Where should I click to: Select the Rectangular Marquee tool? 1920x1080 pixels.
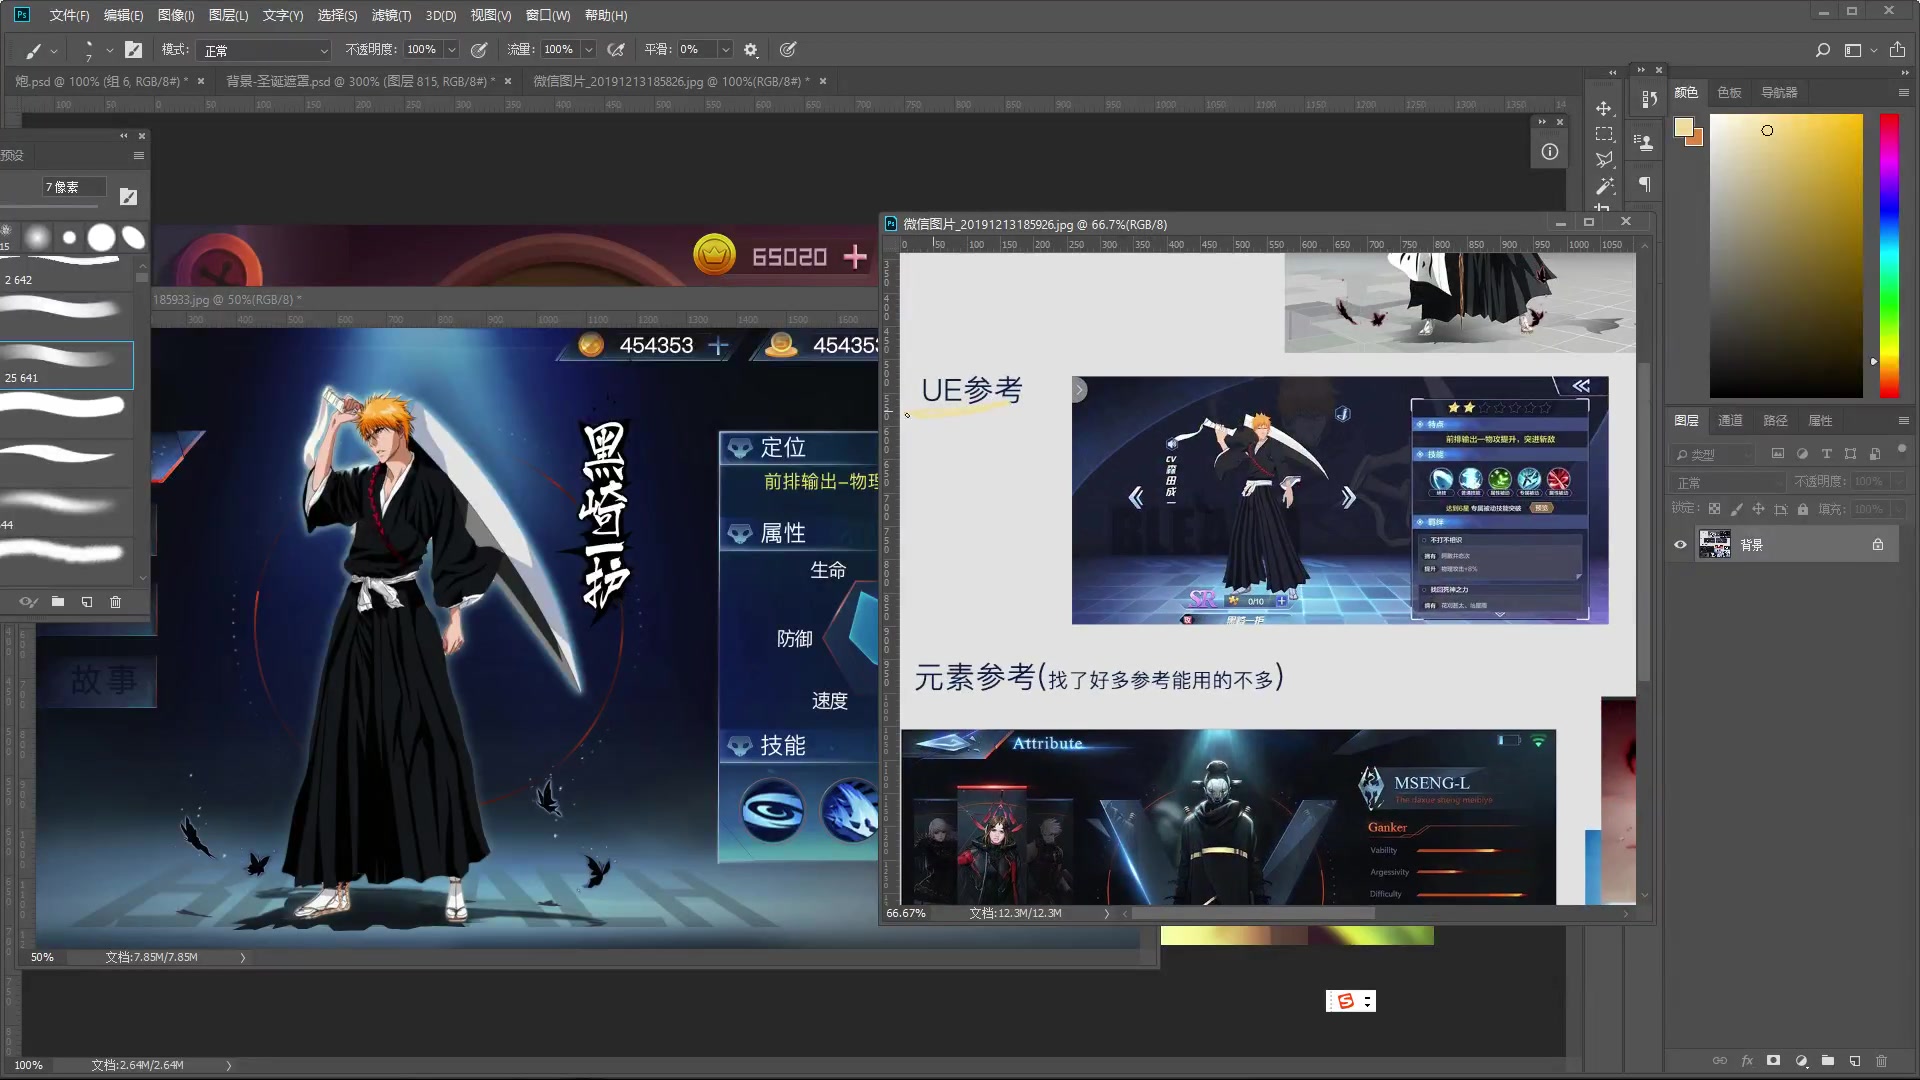[1604, 133]
